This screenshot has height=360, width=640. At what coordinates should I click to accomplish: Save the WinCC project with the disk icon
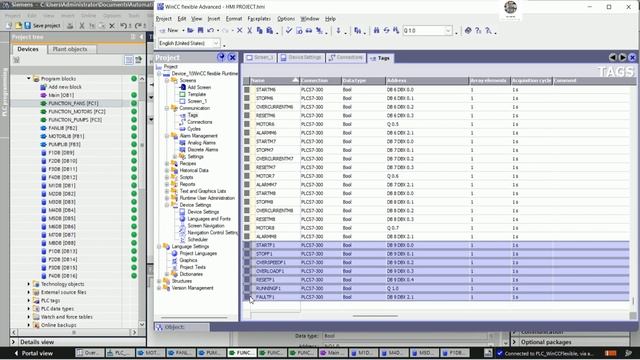pyautogui.click(x=200, y=31)
